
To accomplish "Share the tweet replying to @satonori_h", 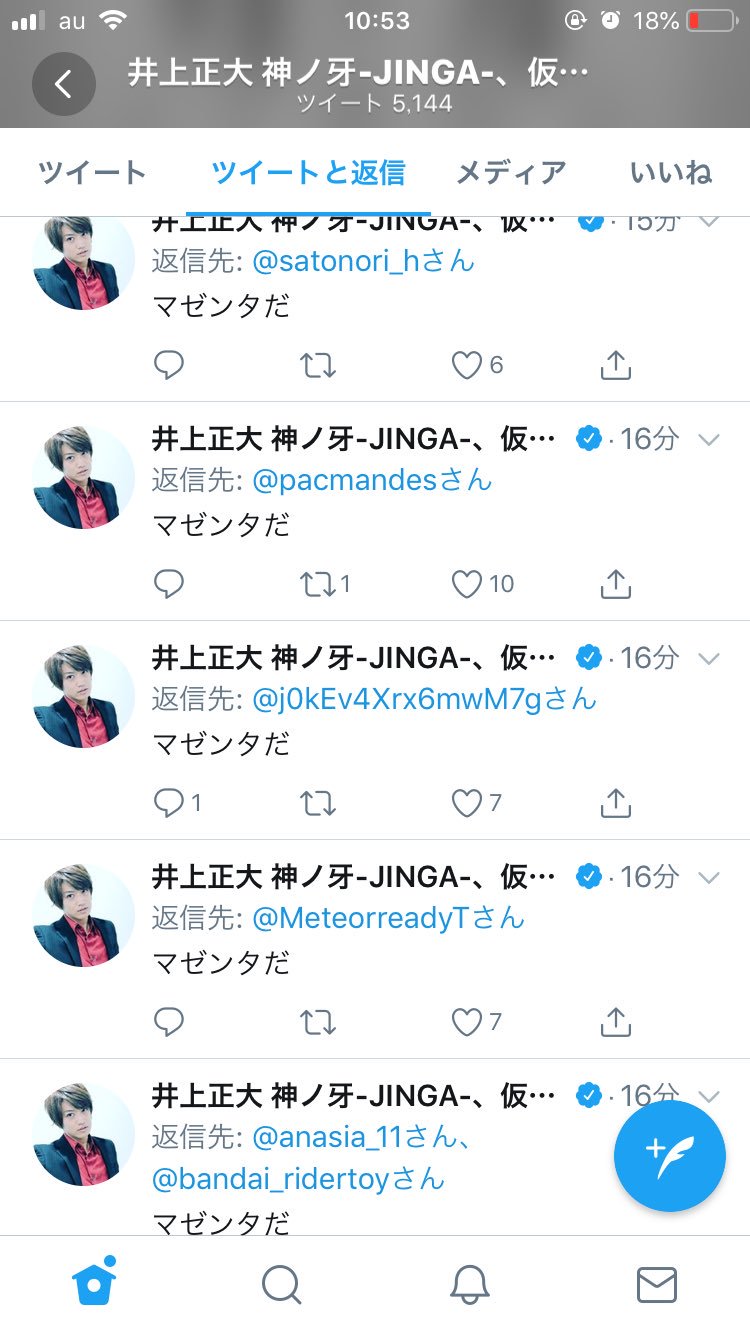I will pos(616,366).
